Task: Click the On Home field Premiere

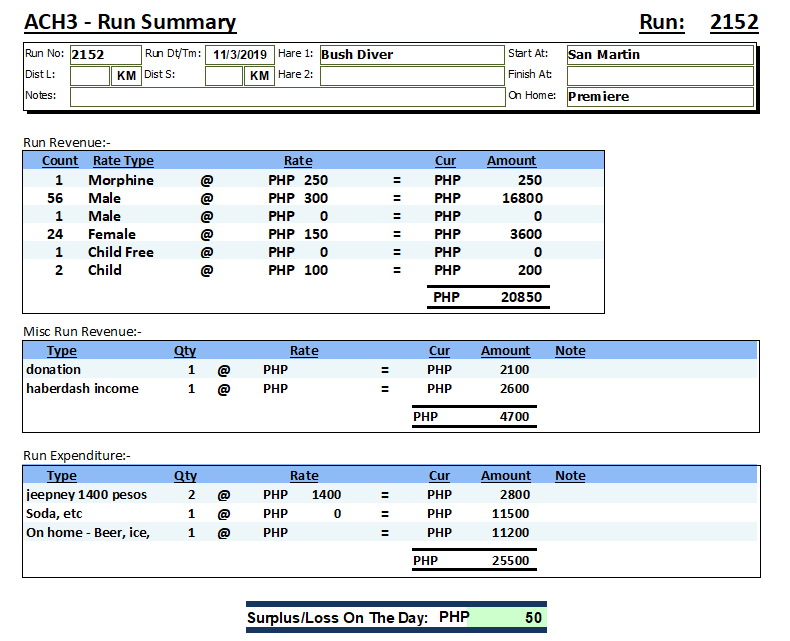Action: [659, 97]
